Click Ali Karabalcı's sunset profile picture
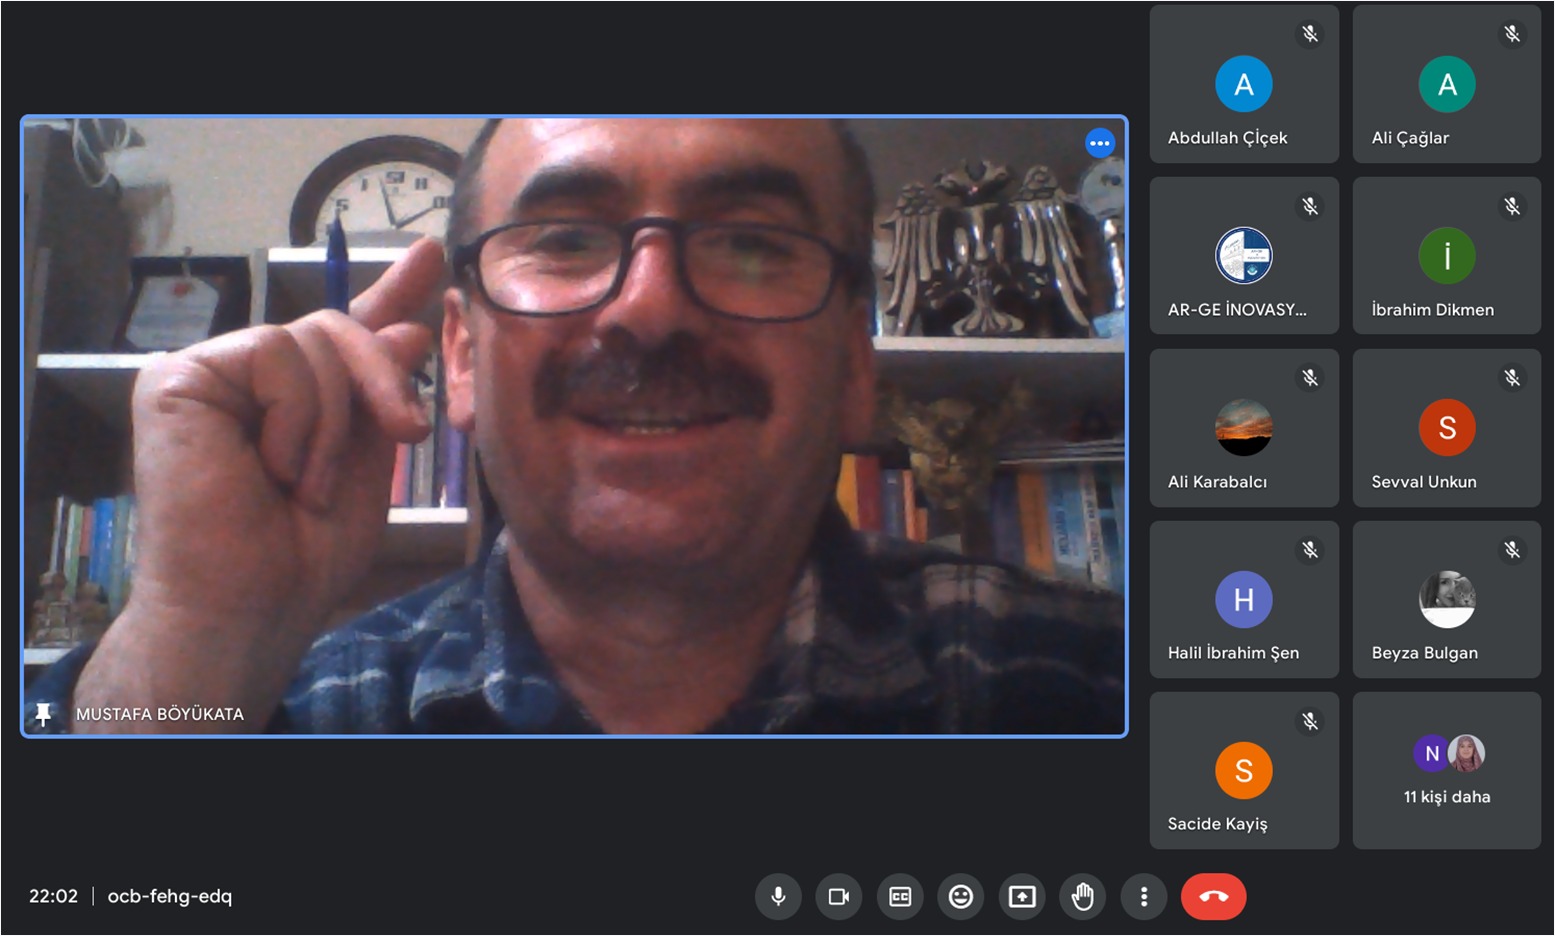Viewport: 1555px width, 936px height. click(1243, 428)
